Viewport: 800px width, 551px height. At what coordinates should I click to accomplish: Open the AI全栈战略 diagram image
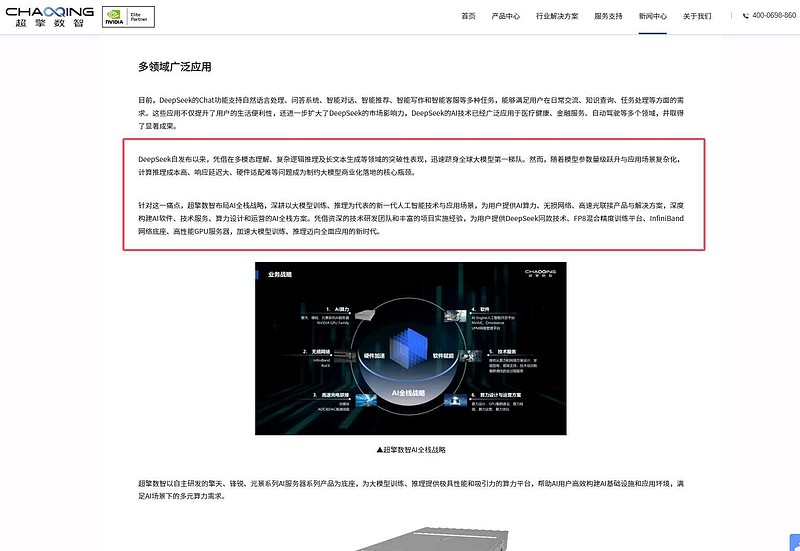tap(411, 348)
